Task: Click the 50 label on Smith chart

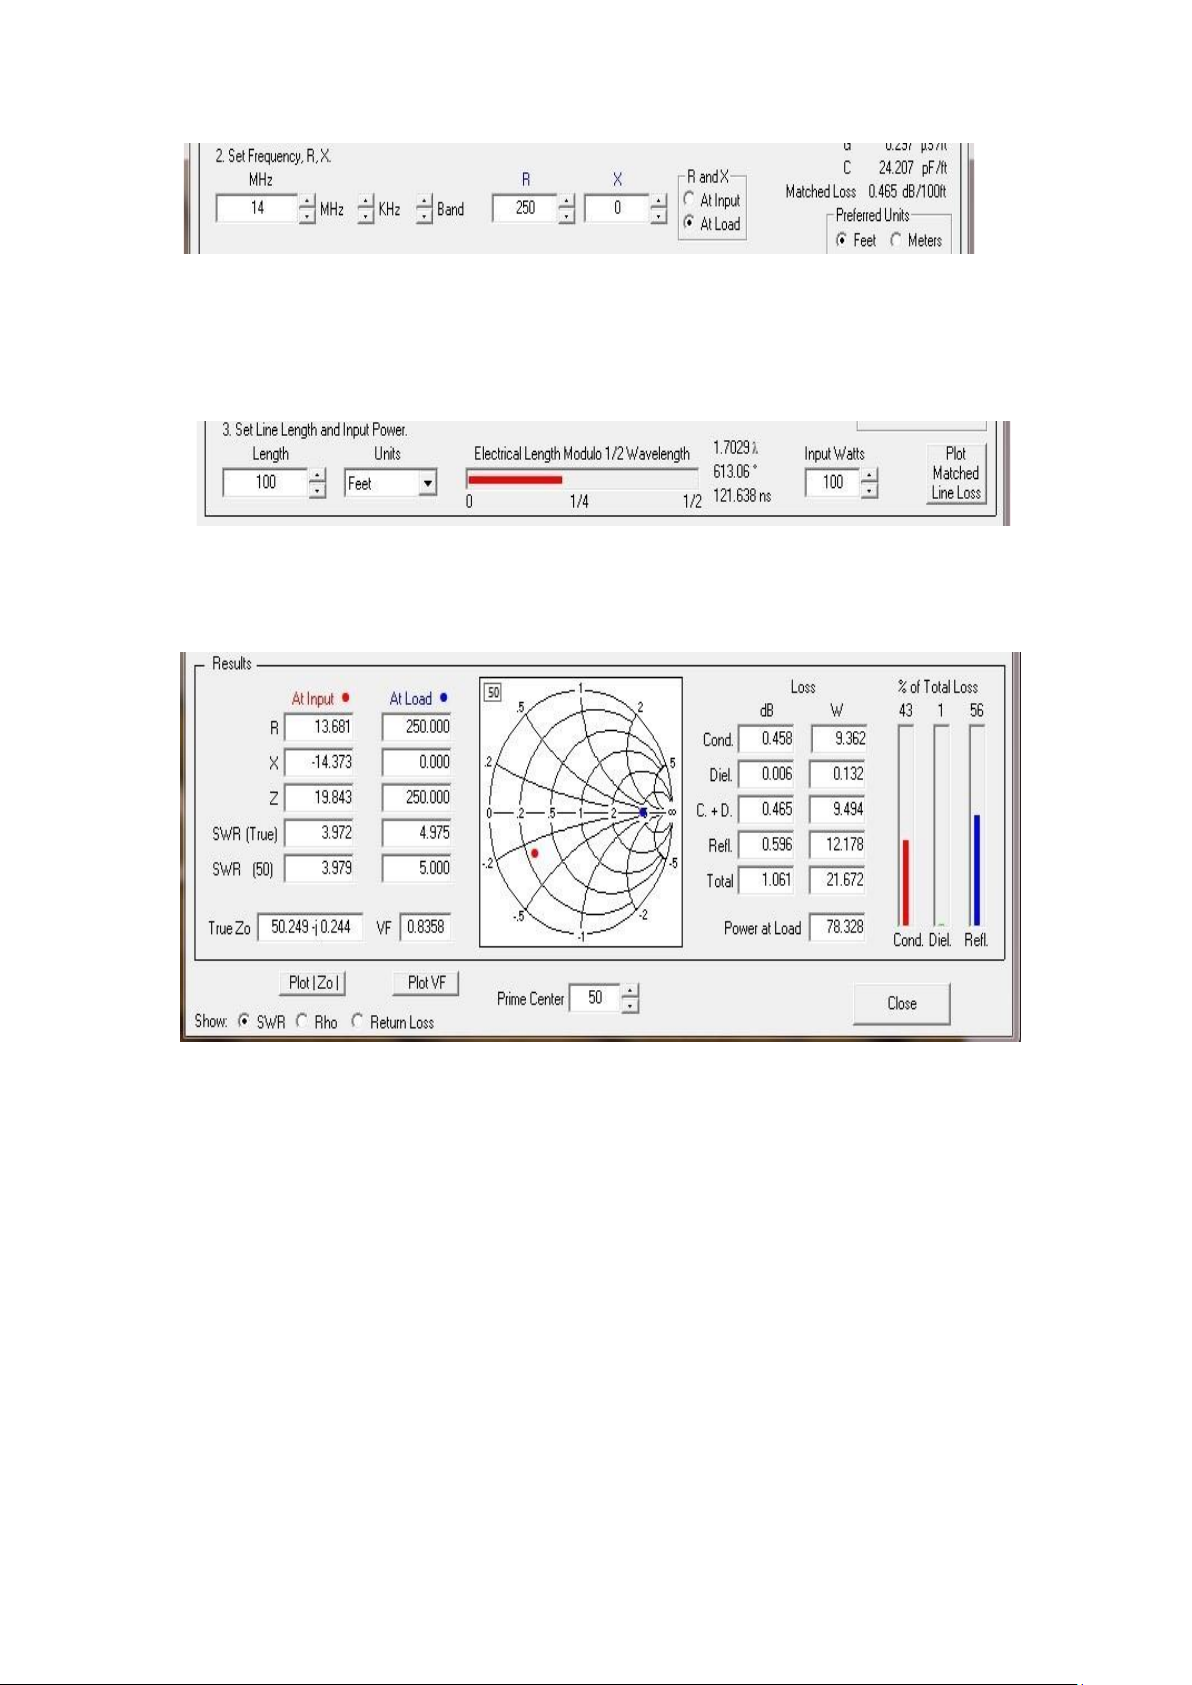Action: [x=493, y=692]
